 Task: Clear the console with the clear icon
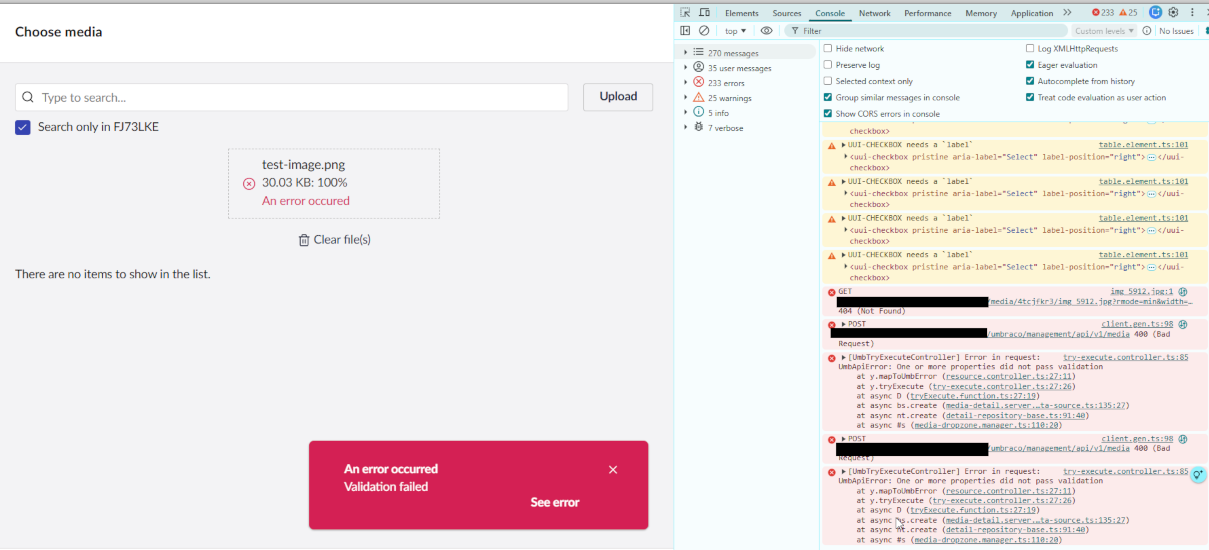pos(704,31)
